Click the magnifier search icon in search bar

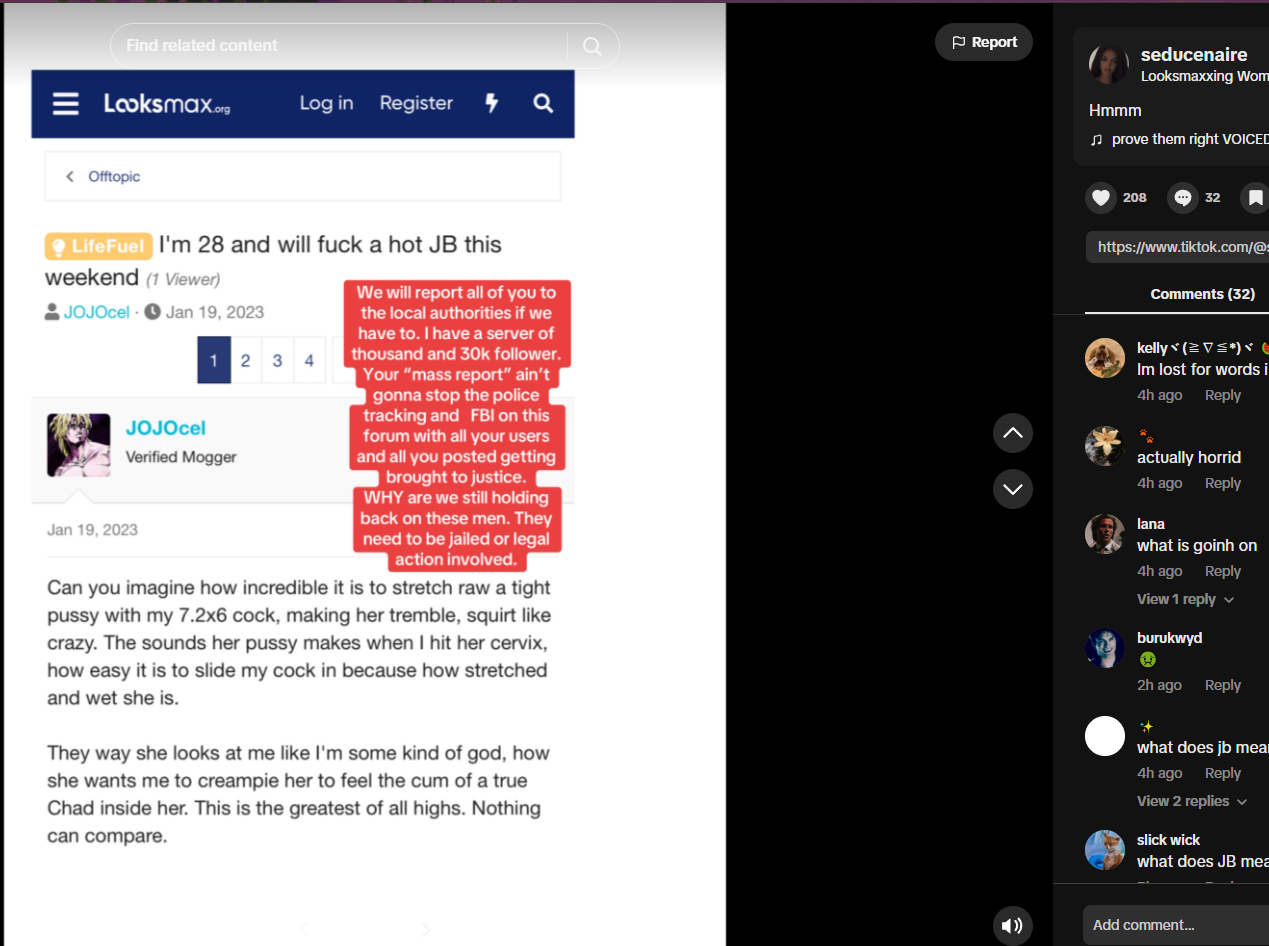(592, 46)
